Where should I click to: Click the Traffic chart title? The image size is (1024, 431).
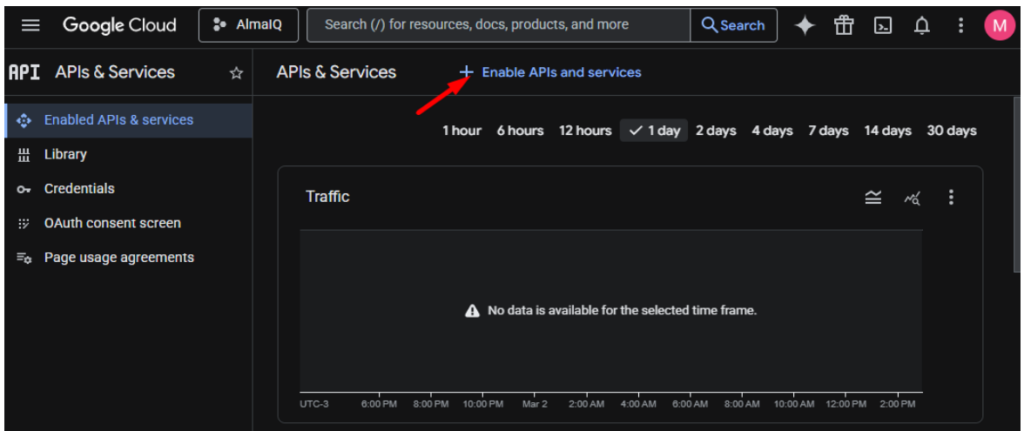pos(327,197)
